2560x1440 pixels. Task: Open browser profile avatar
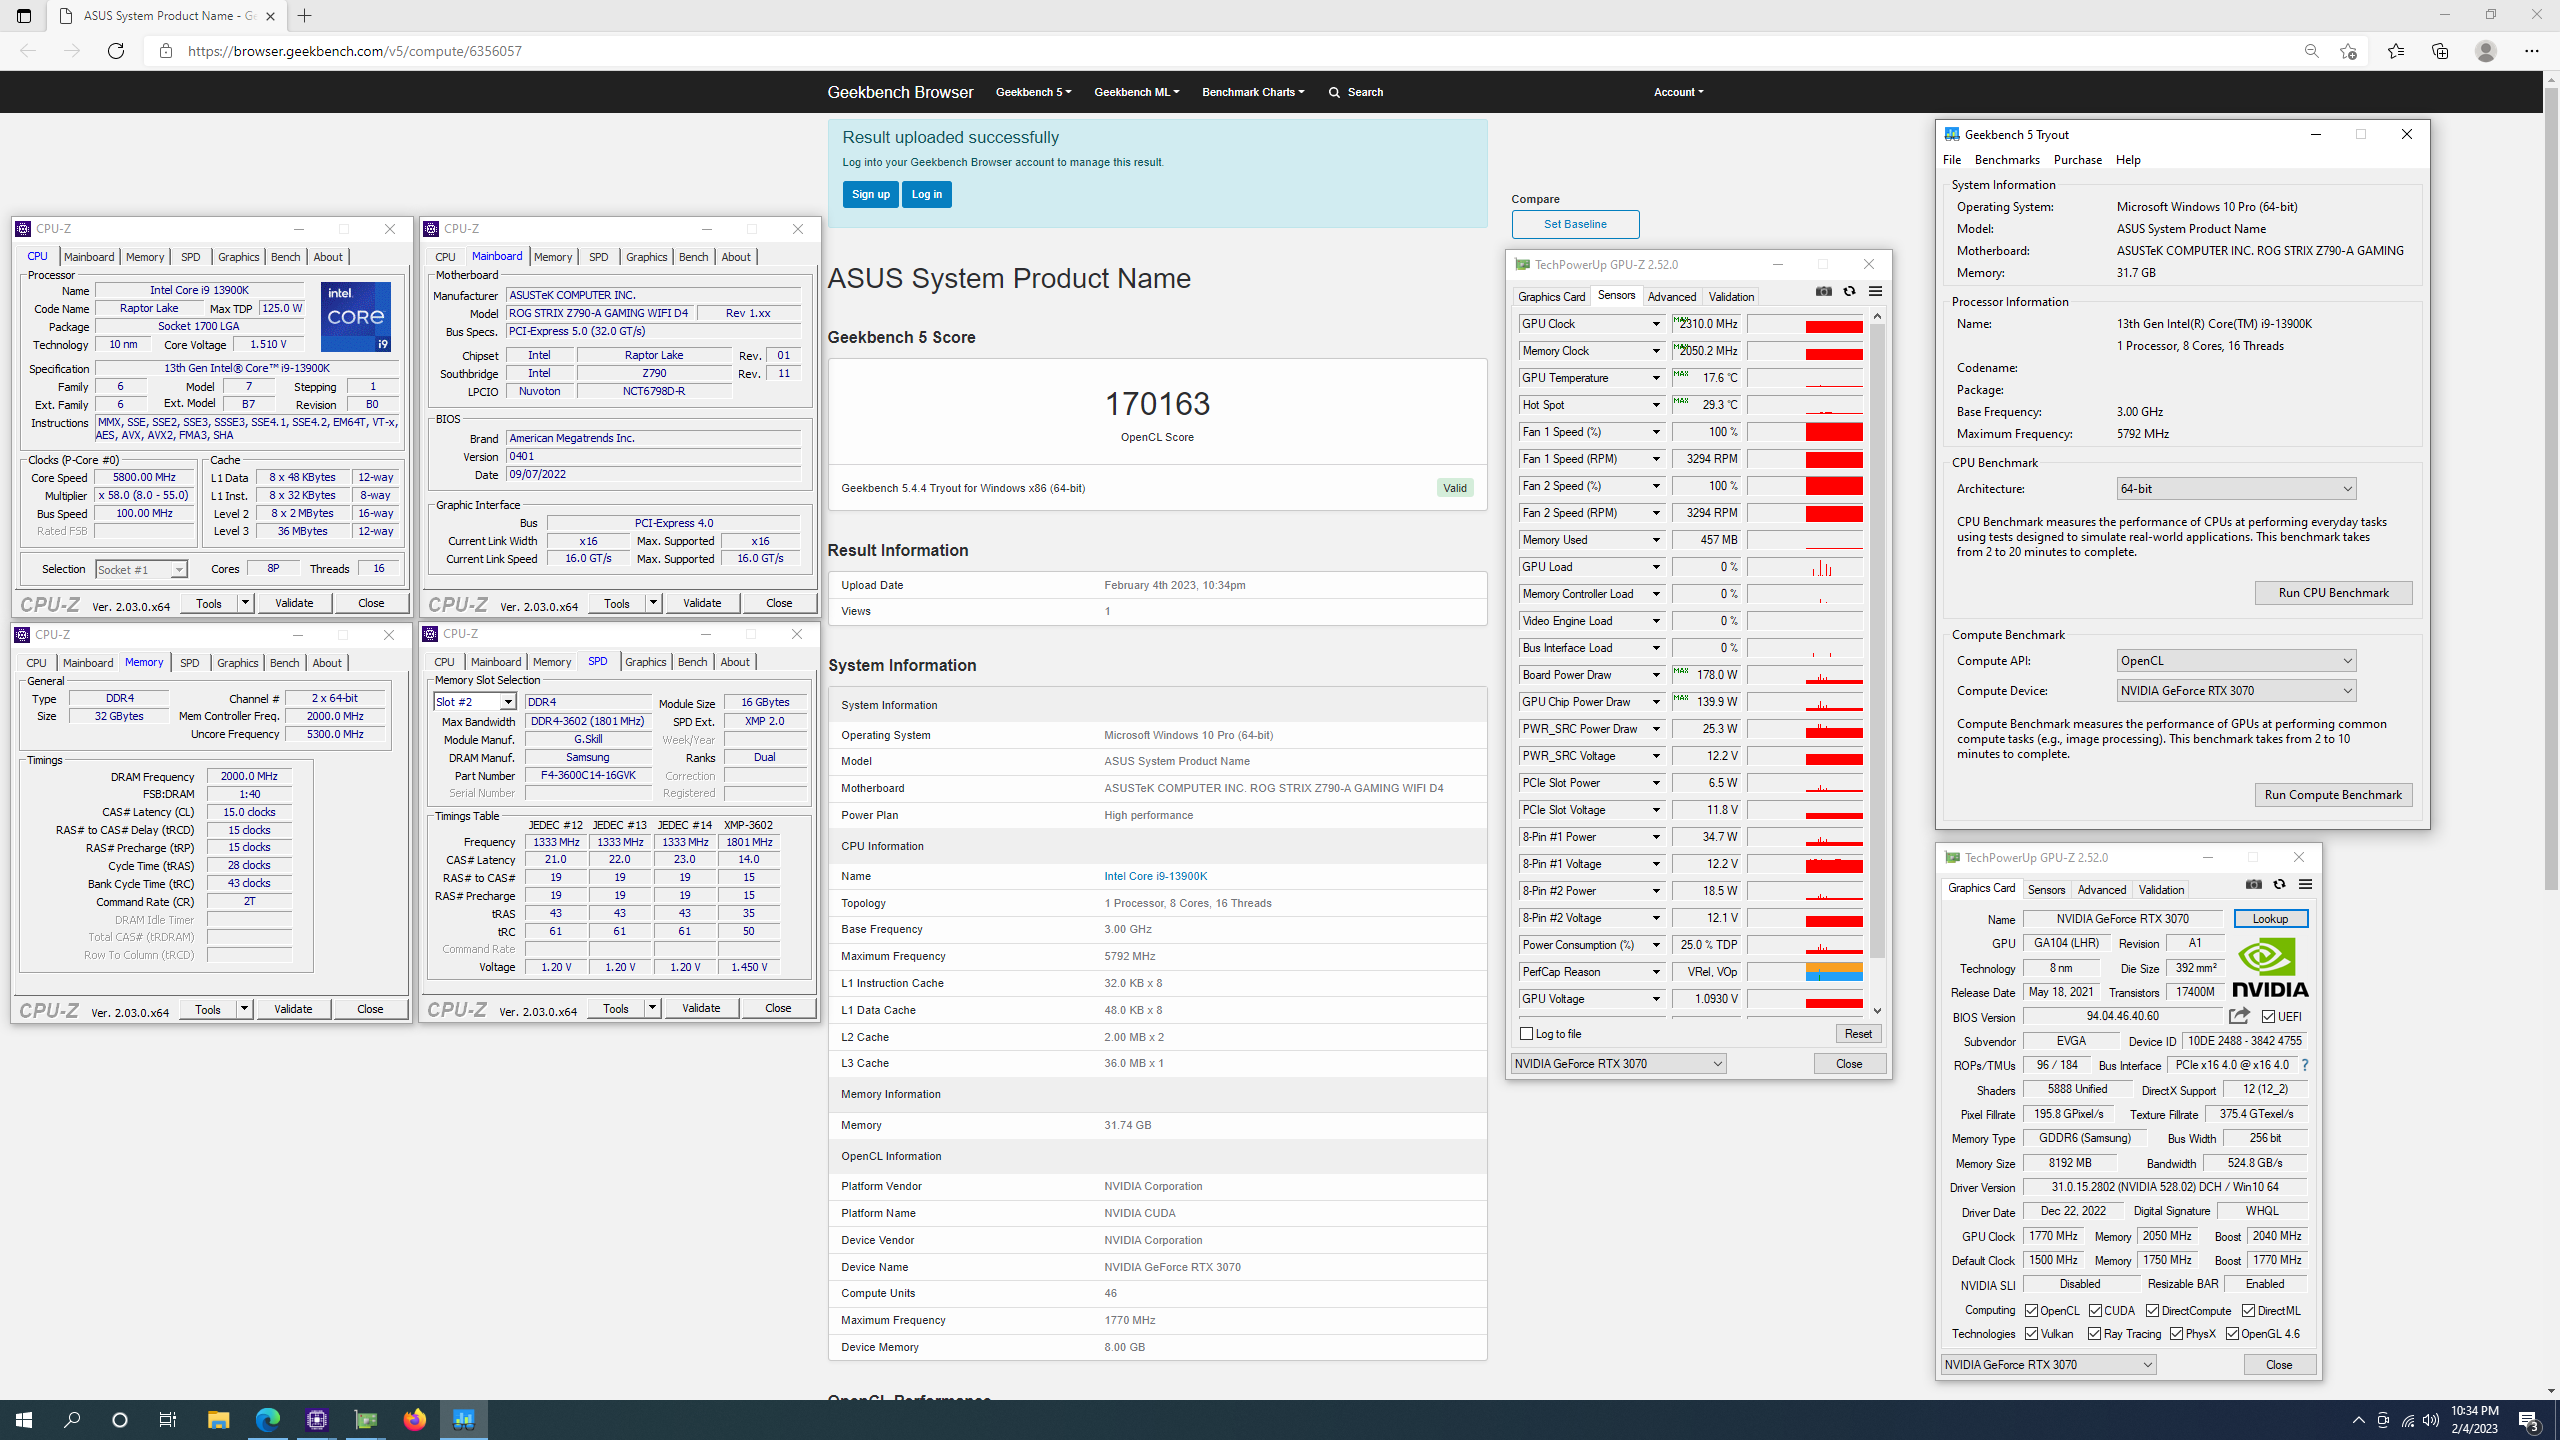click(2486, 51)
